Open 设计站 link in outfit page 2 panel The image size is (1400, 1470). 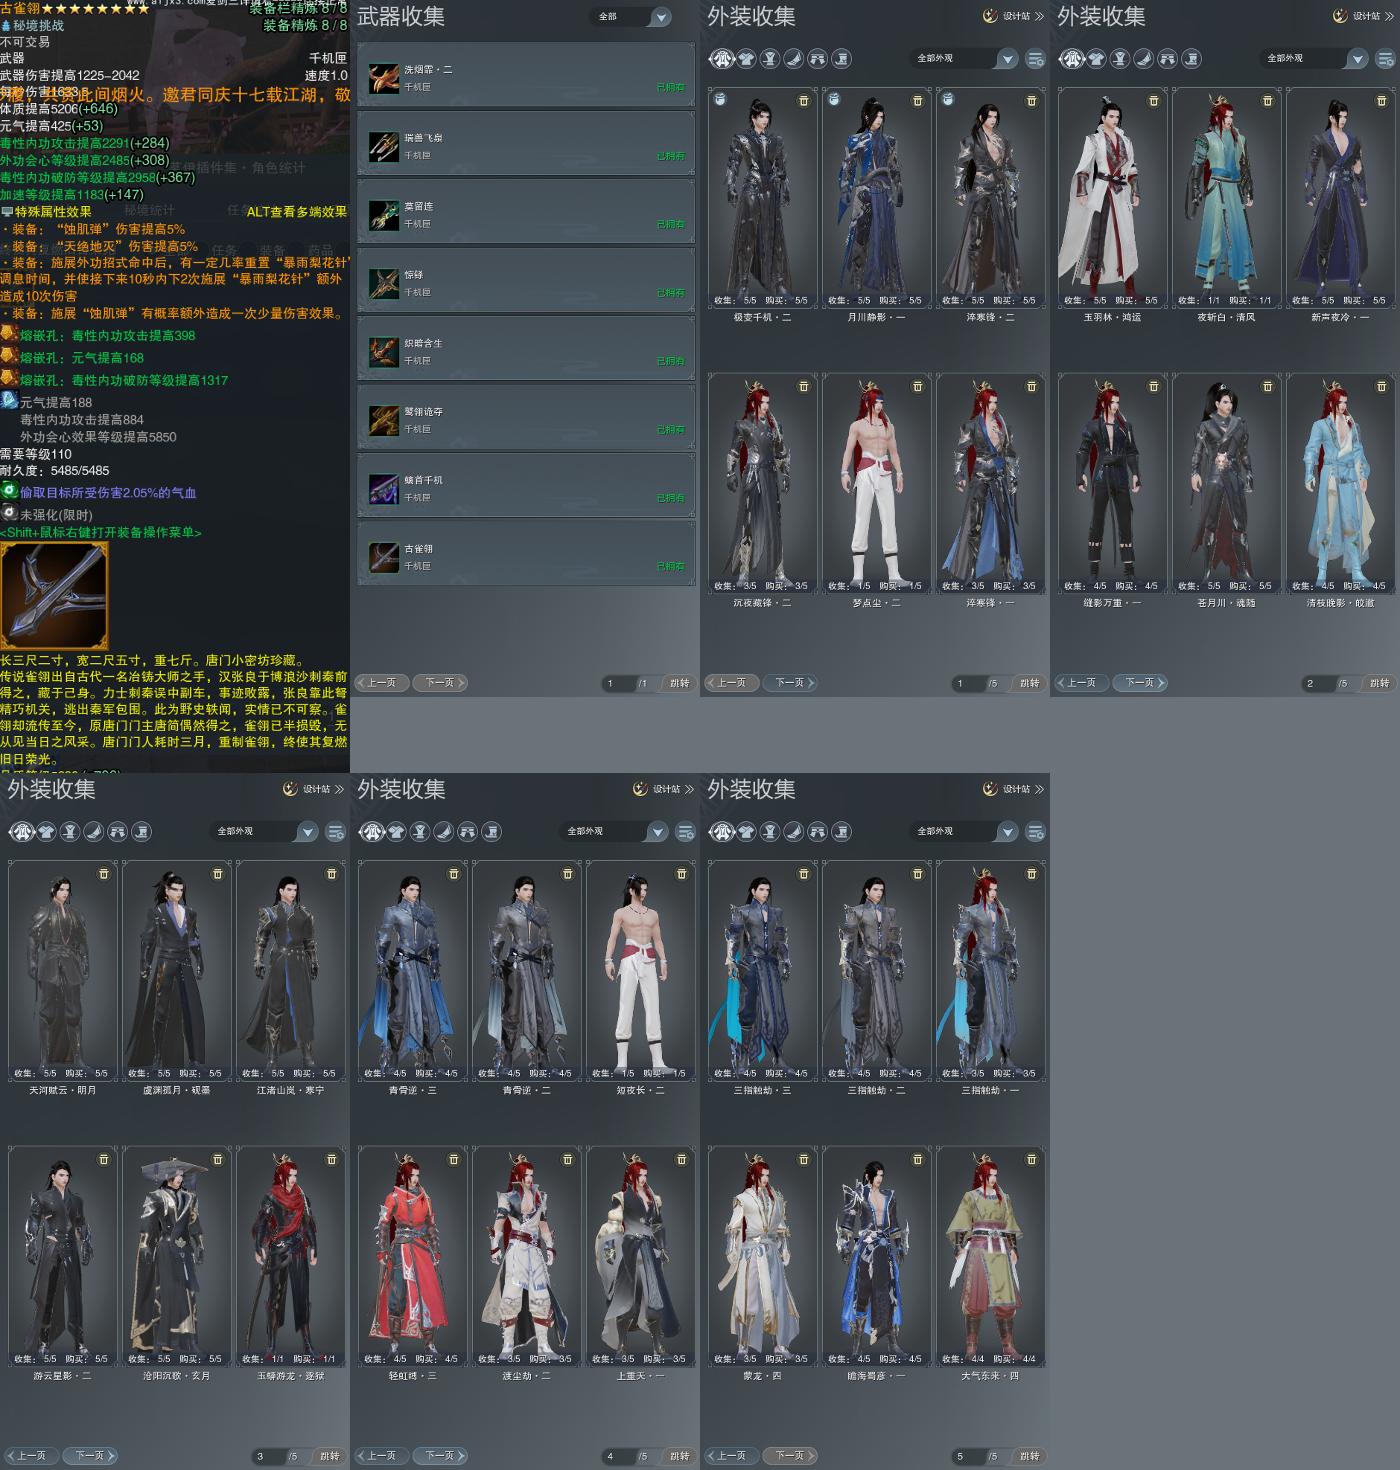[1363, 16]
